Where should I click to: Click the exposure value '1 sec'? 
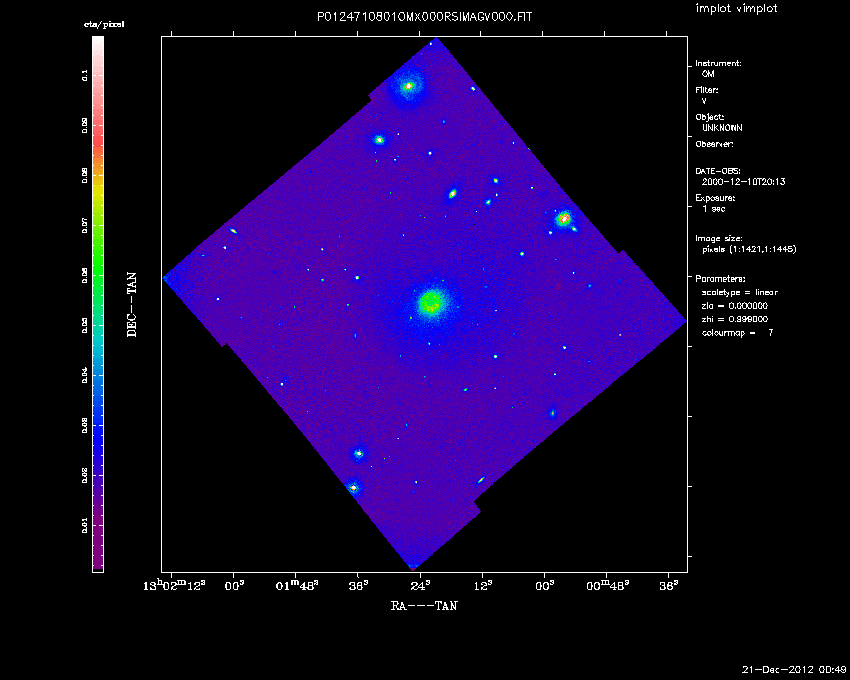click(713, 209)
